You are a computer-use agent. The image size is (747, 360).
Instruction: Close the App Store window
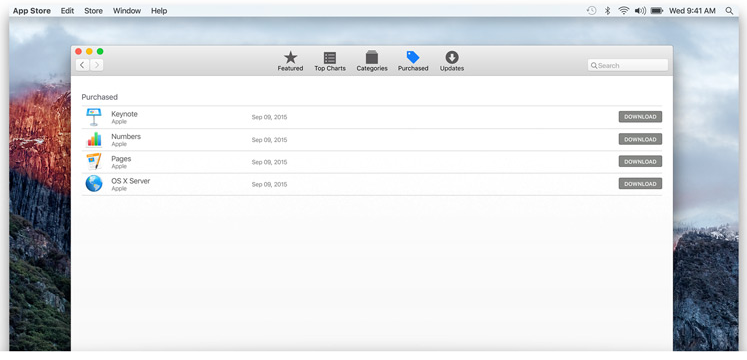(79, 51)
